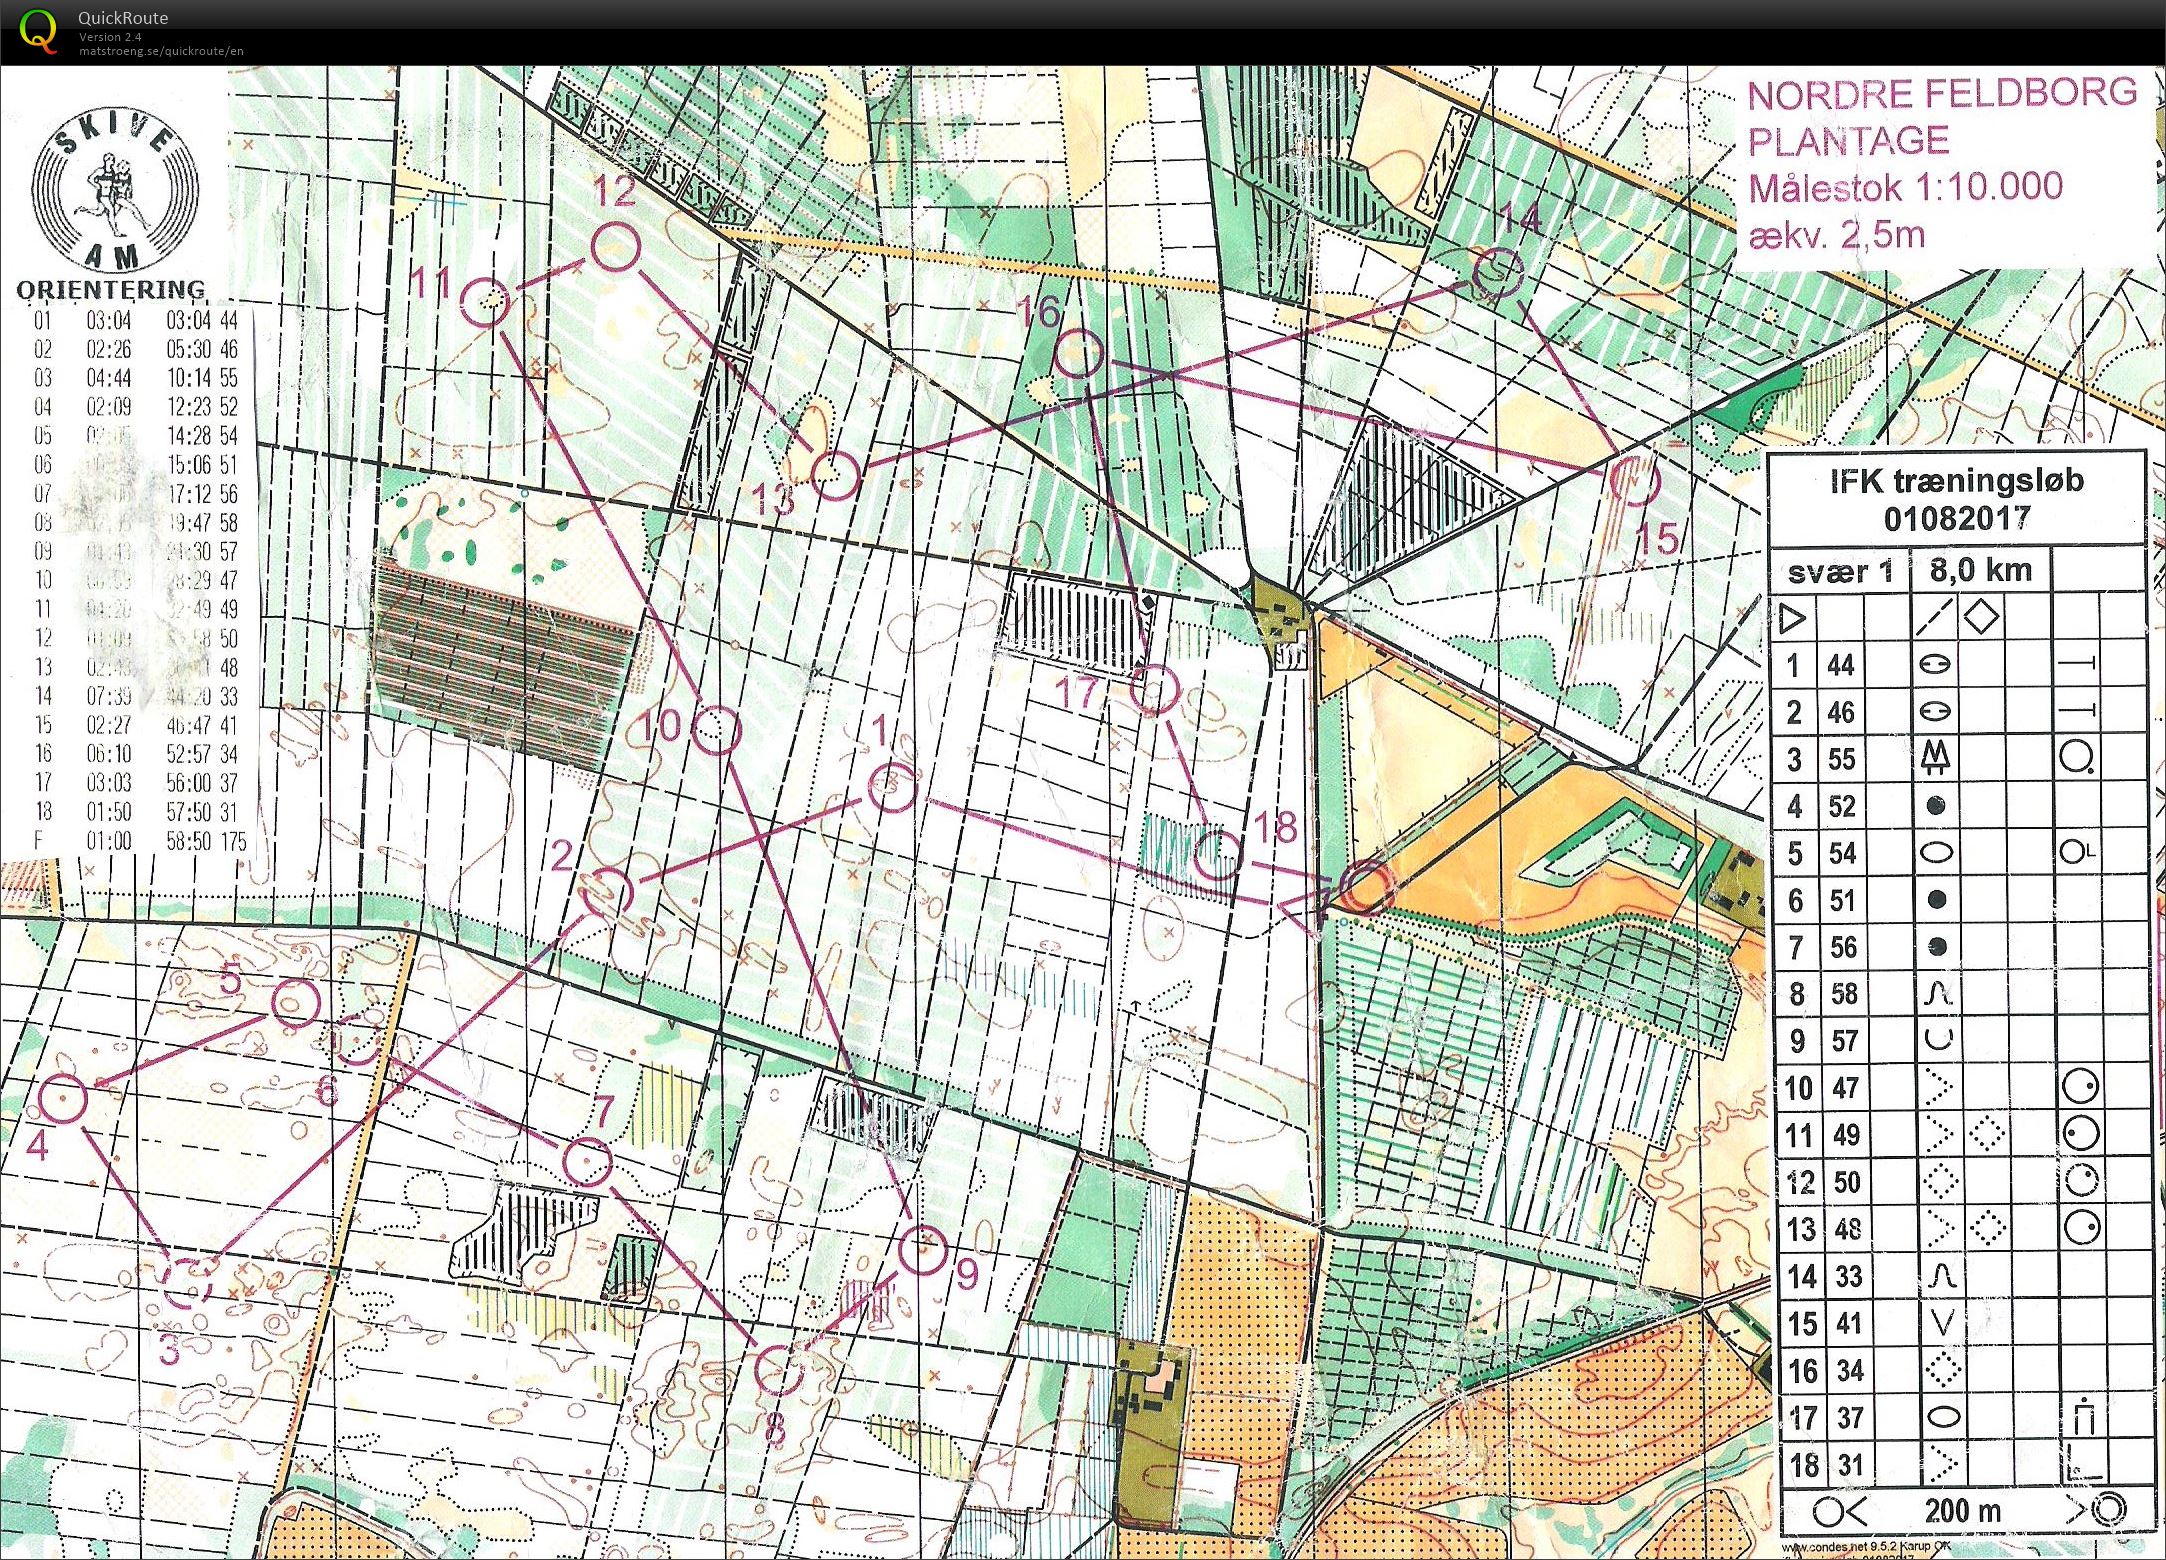Click the ORIENTERING label under the logo
This screenshot has width=2166, height=1560.
coord(111,290)
